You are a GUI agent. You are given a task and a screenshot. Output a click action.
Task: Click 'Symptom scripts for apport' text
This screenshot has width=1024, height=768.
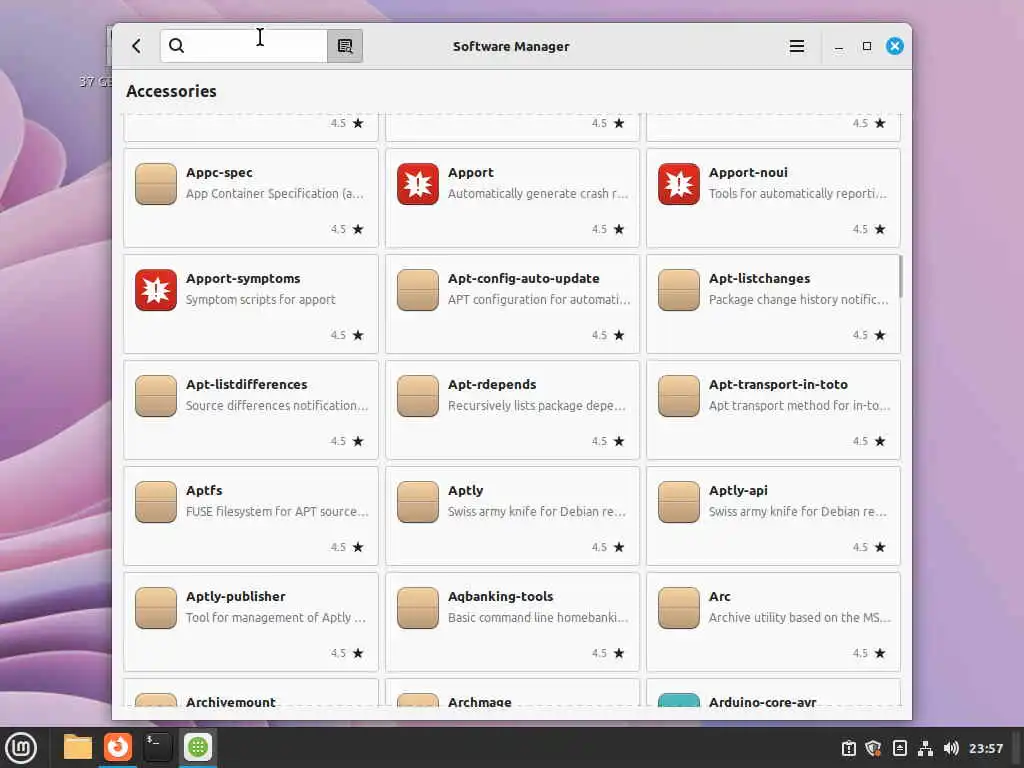(x=261, y=299)
